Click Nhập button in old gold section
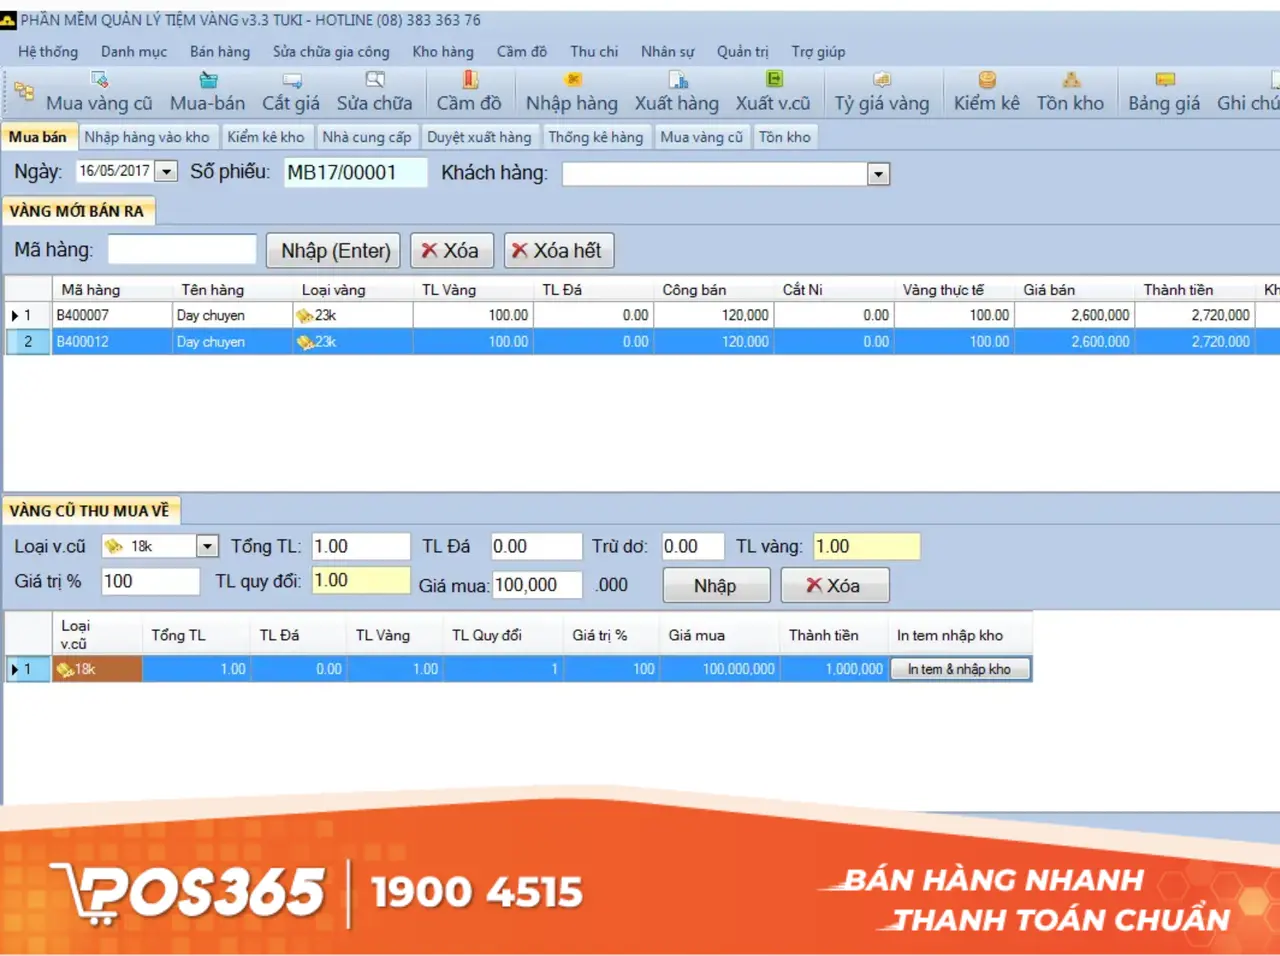Image resolution: width=1280 pixels, height=956 pixels. (715, 586)
